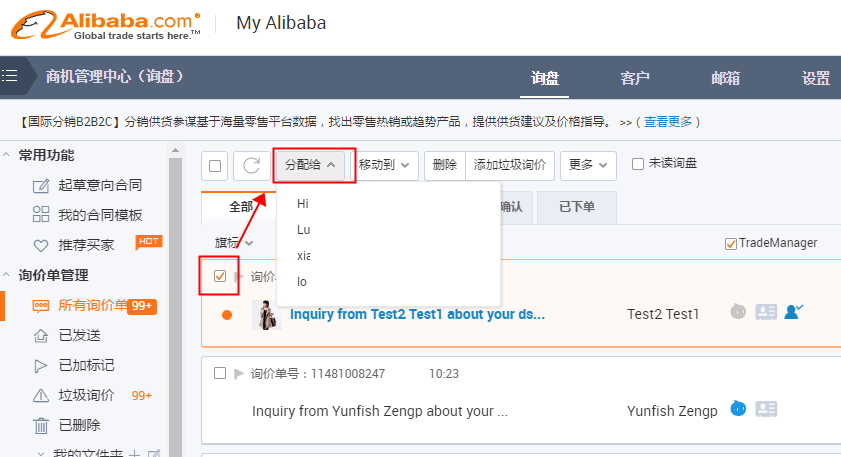Open the contact card icon for Test2 Test1

767,312
